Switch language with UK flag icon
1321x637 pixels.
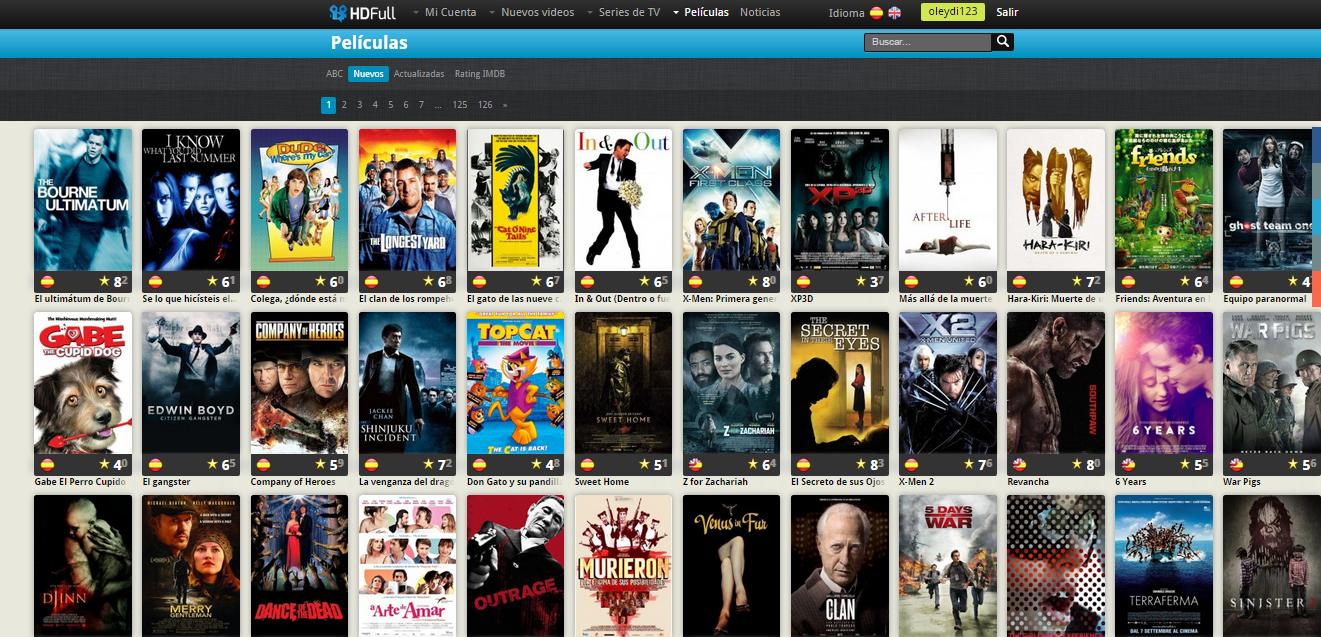pos(894,13)
